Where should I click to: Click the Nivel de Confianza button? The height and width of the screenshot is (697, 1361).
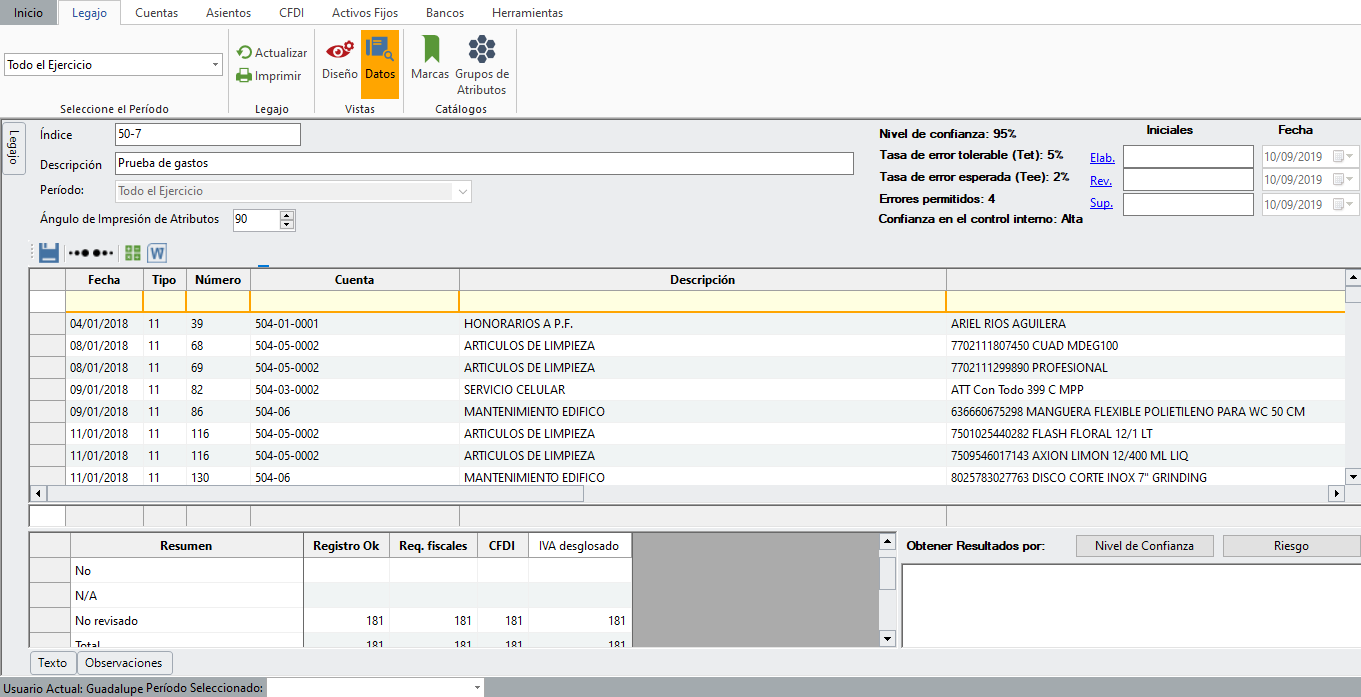[x=1144, y=546]
